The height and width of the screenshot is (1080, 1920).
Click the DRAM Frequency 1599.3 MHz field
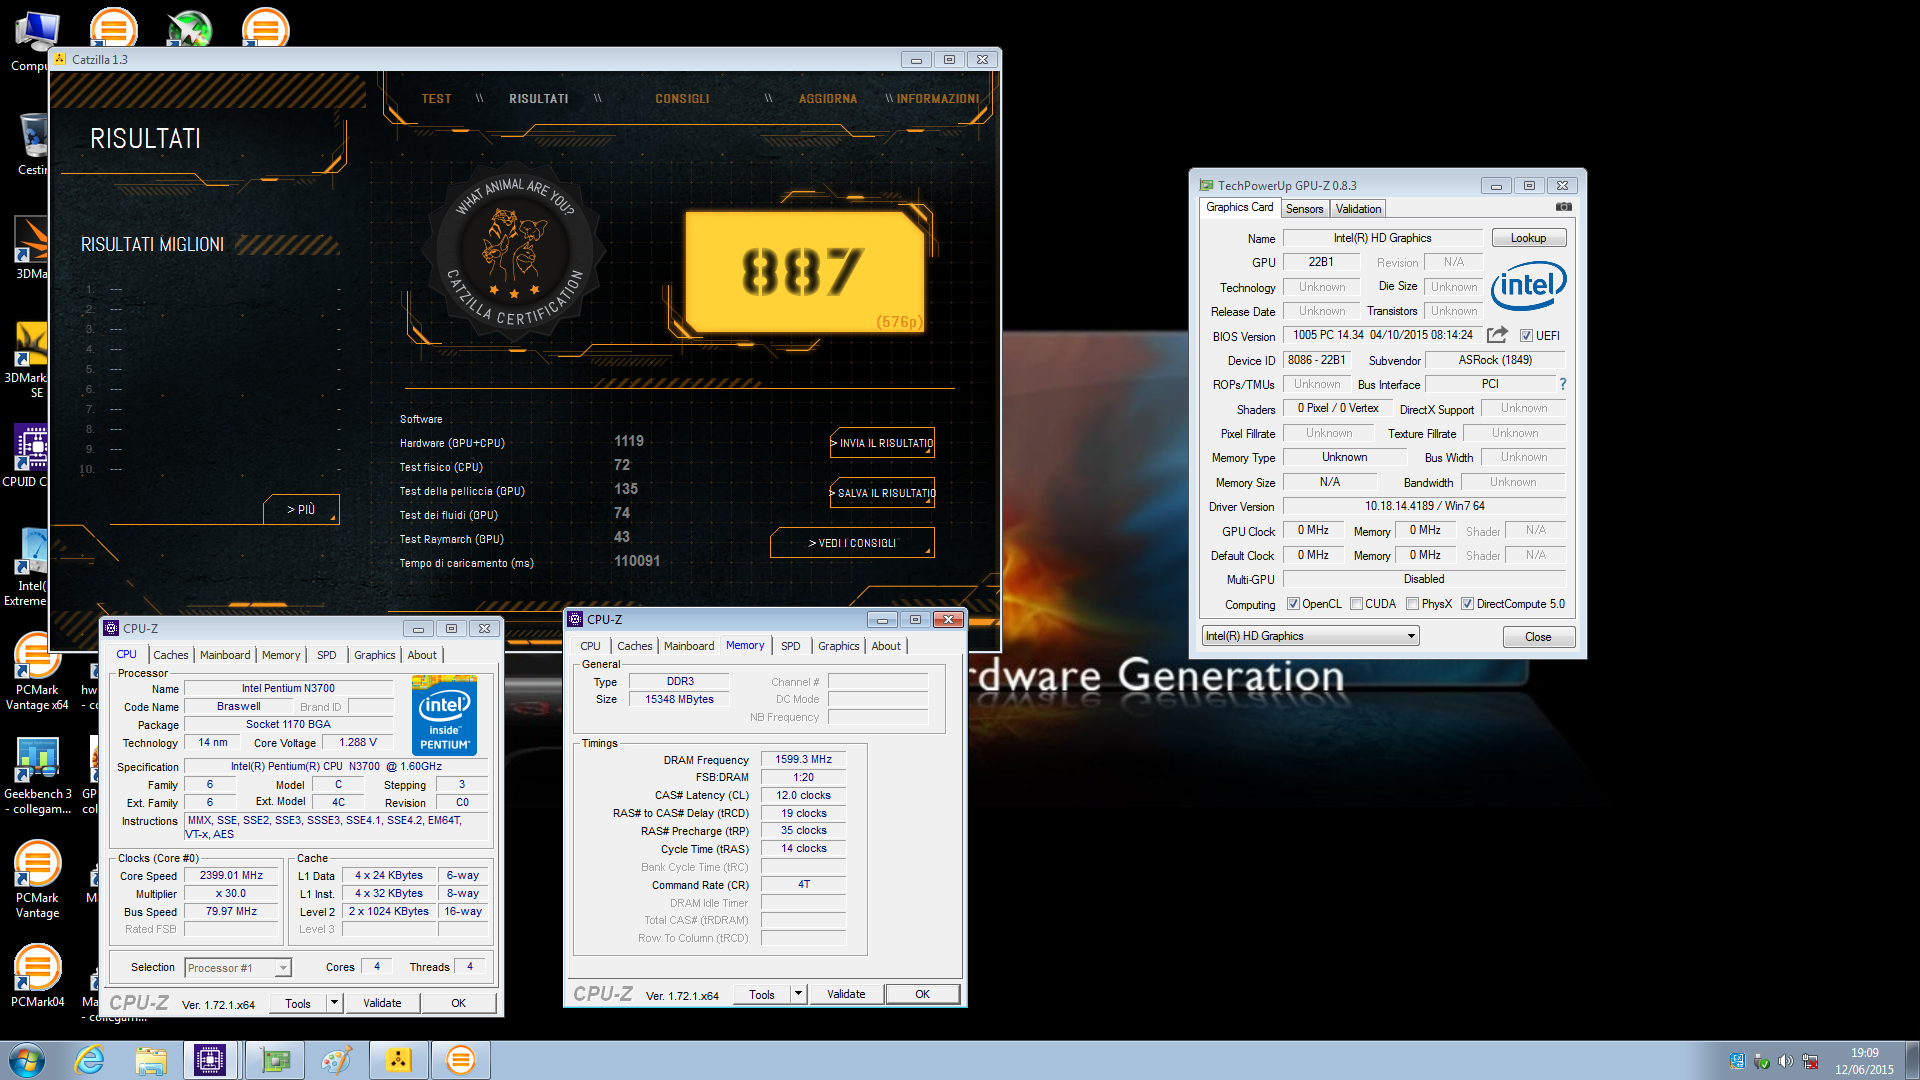(803, 759)
